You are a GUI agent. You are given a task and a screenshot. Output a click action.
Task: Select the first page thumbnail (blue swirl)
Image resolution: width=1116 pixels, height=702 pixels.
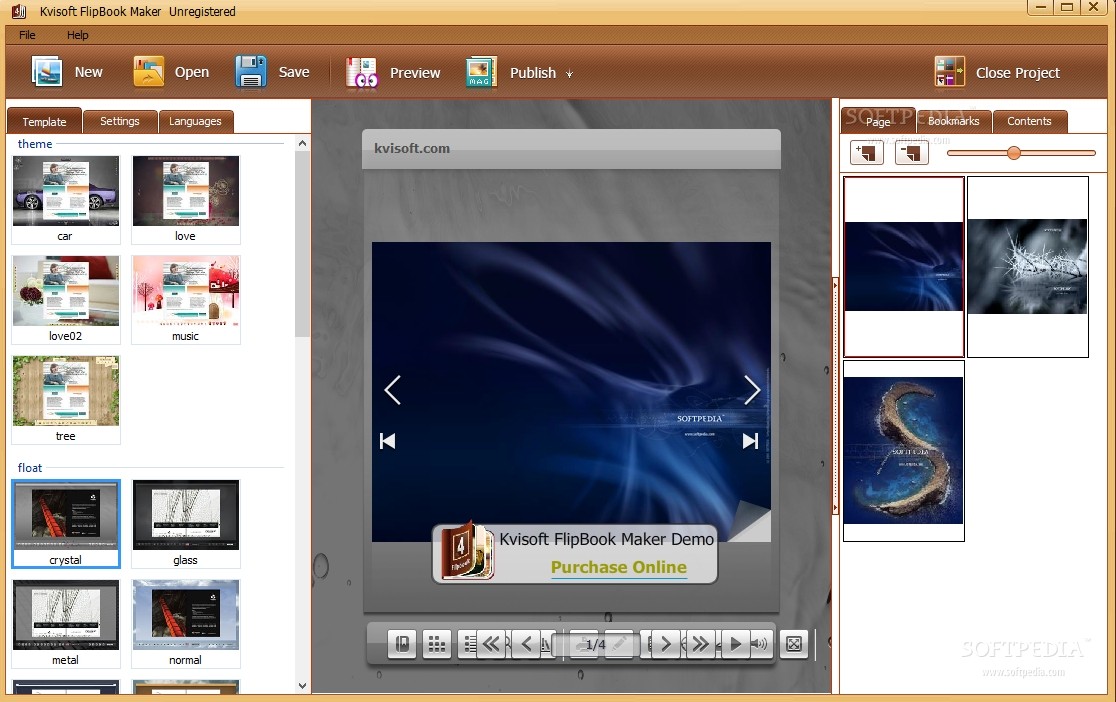(904, 267)
